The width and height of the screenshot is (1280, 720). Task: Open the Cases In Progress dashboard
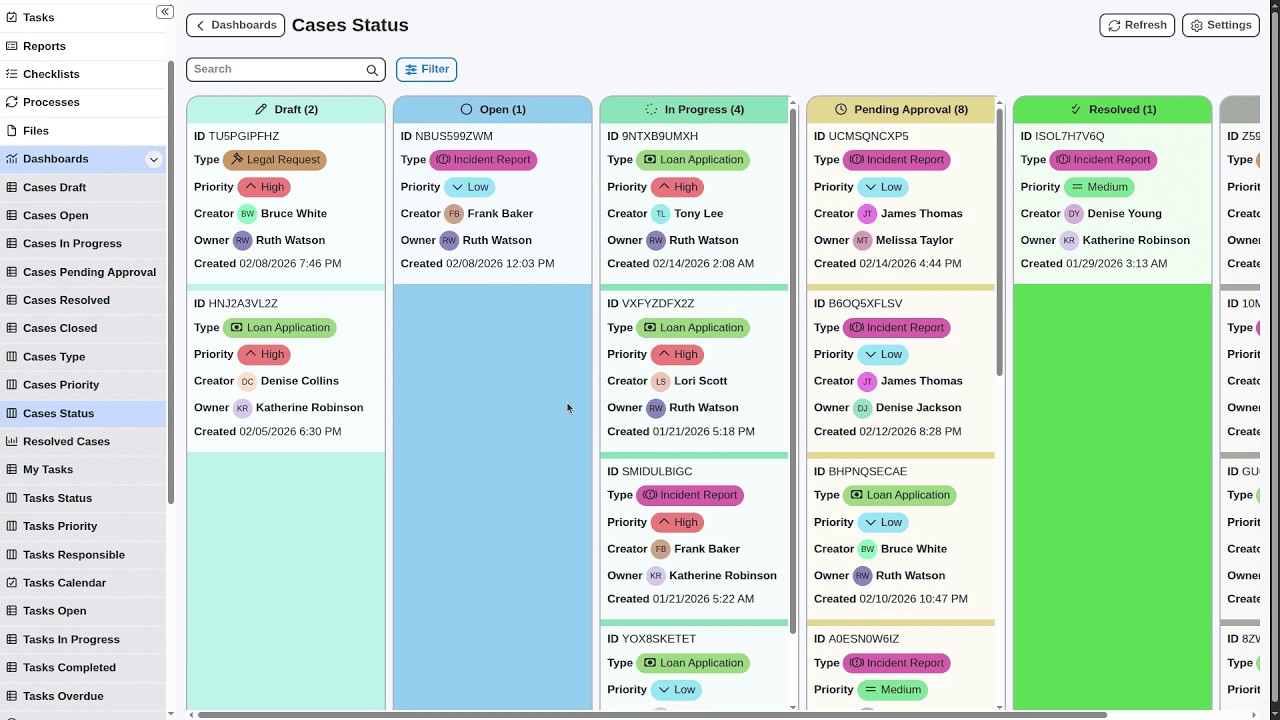[x=83, y=243]
